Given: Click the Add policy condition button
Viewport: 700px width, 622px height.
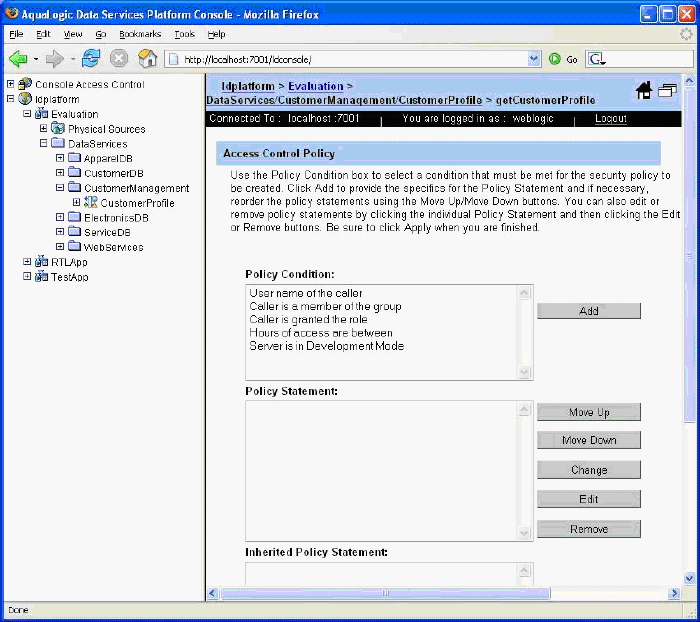Looking at the screenshot, I should coord(588,311).
